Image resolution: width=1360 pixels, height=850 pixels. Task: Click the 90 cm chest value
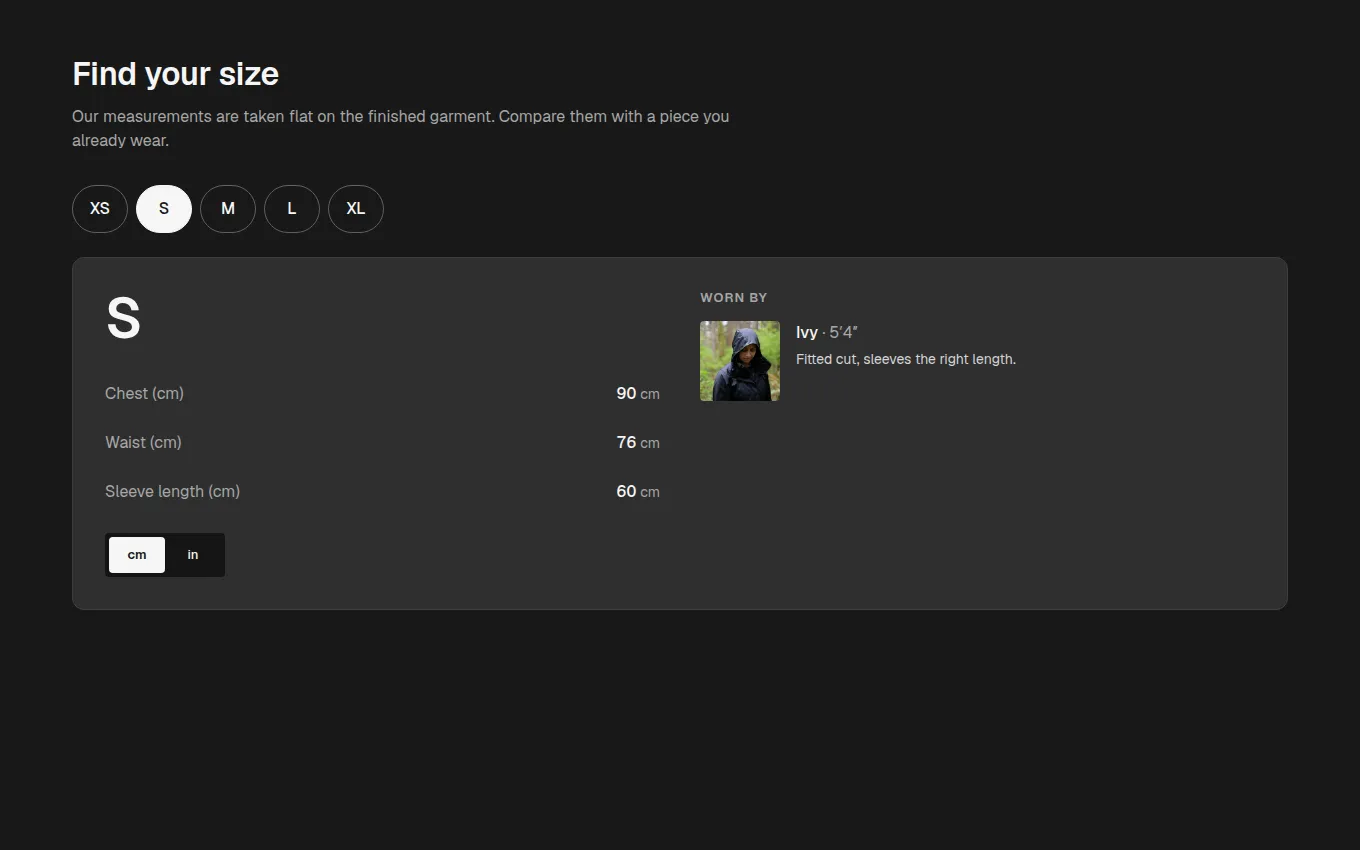(638, 393)
